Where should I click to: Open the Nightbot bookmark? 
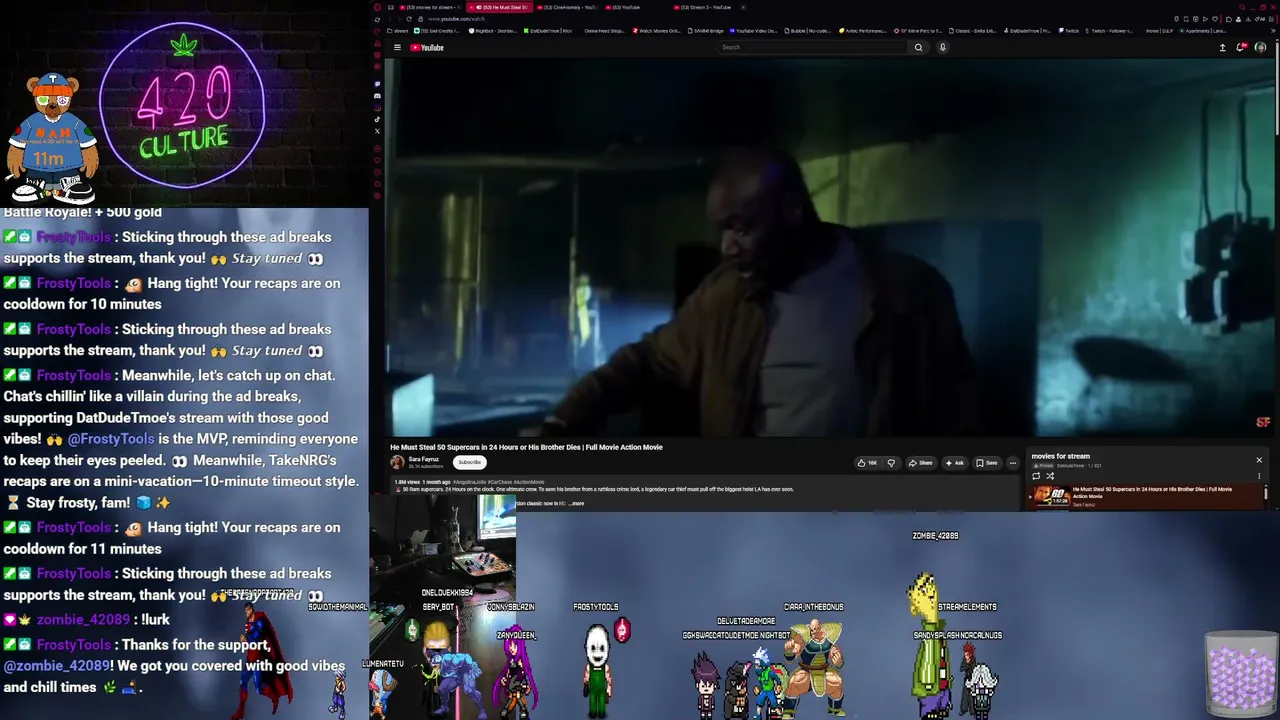point(491,31)
